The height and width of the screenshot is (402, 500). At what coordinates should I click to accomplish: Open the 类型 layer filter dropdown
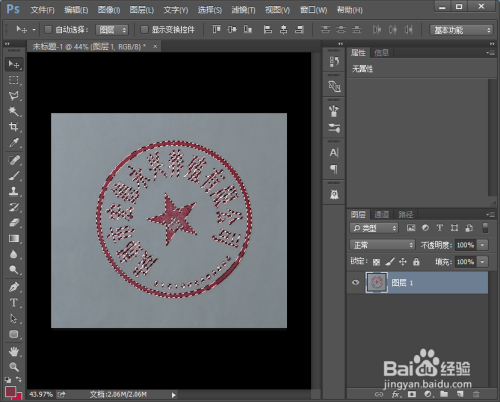coord(374,228)
